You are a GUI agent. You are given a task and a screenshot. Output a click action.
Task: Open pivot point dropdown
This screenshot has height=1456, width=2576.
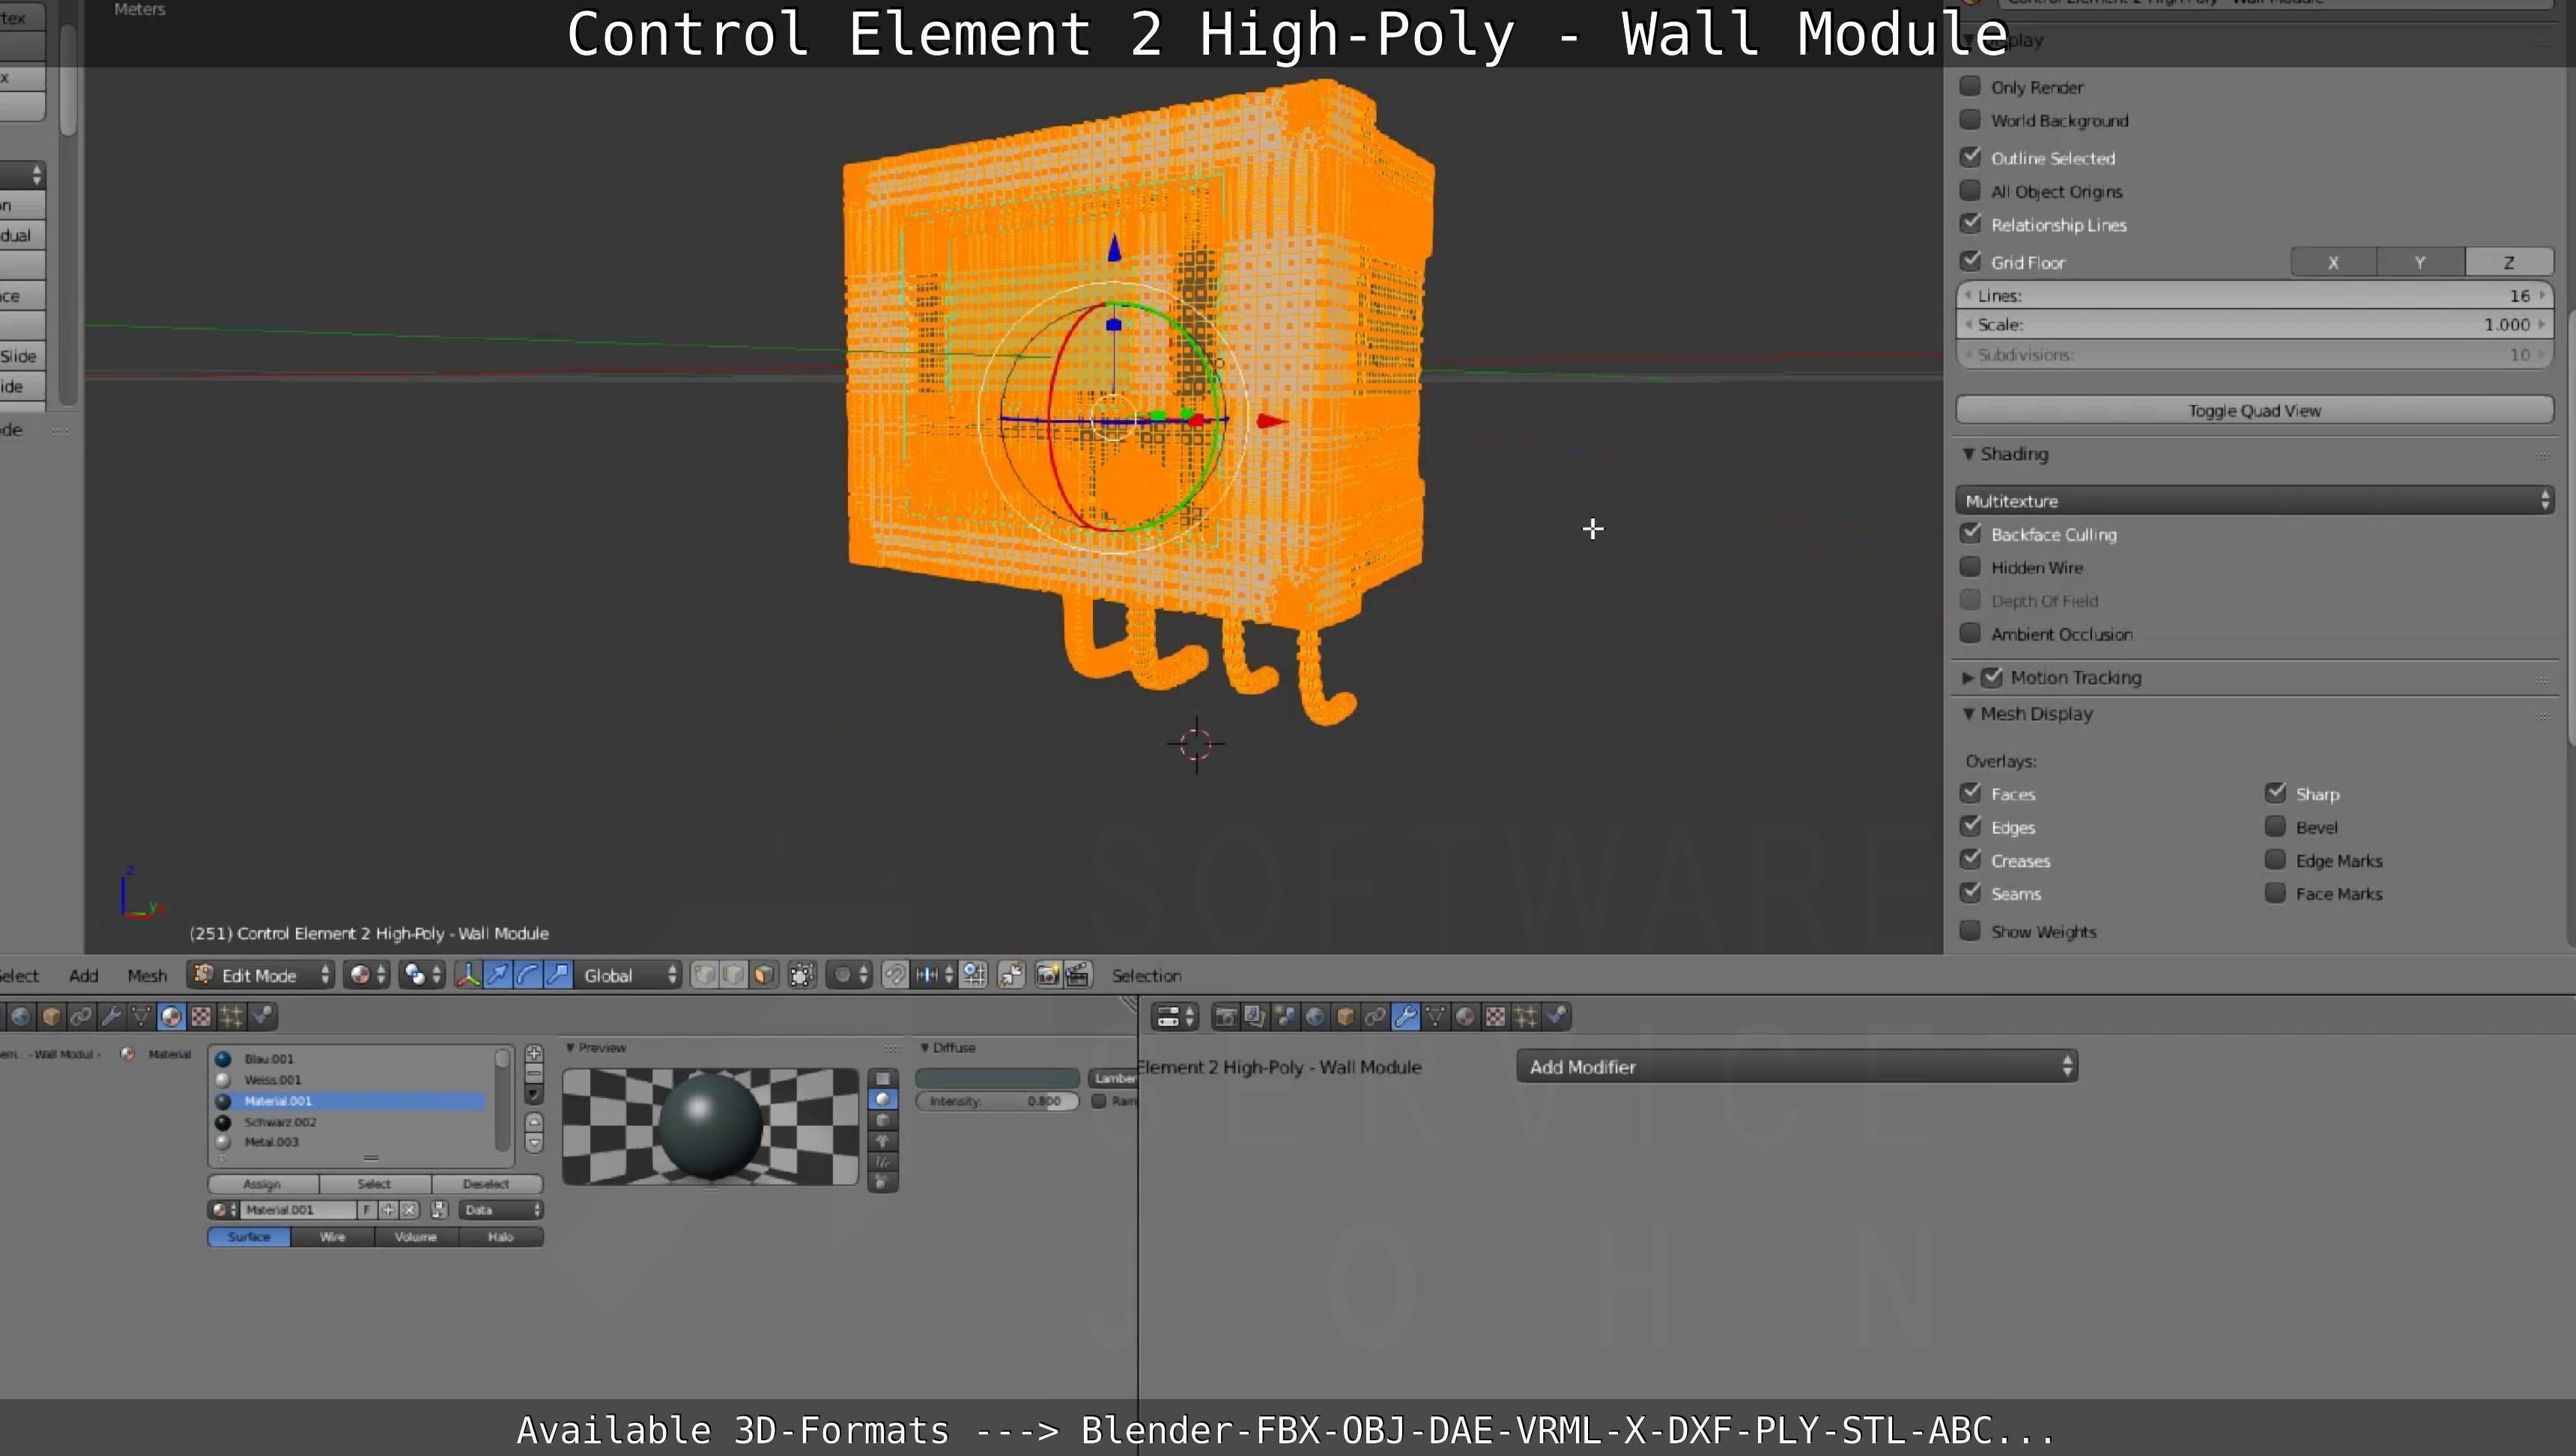coord(422,975)
